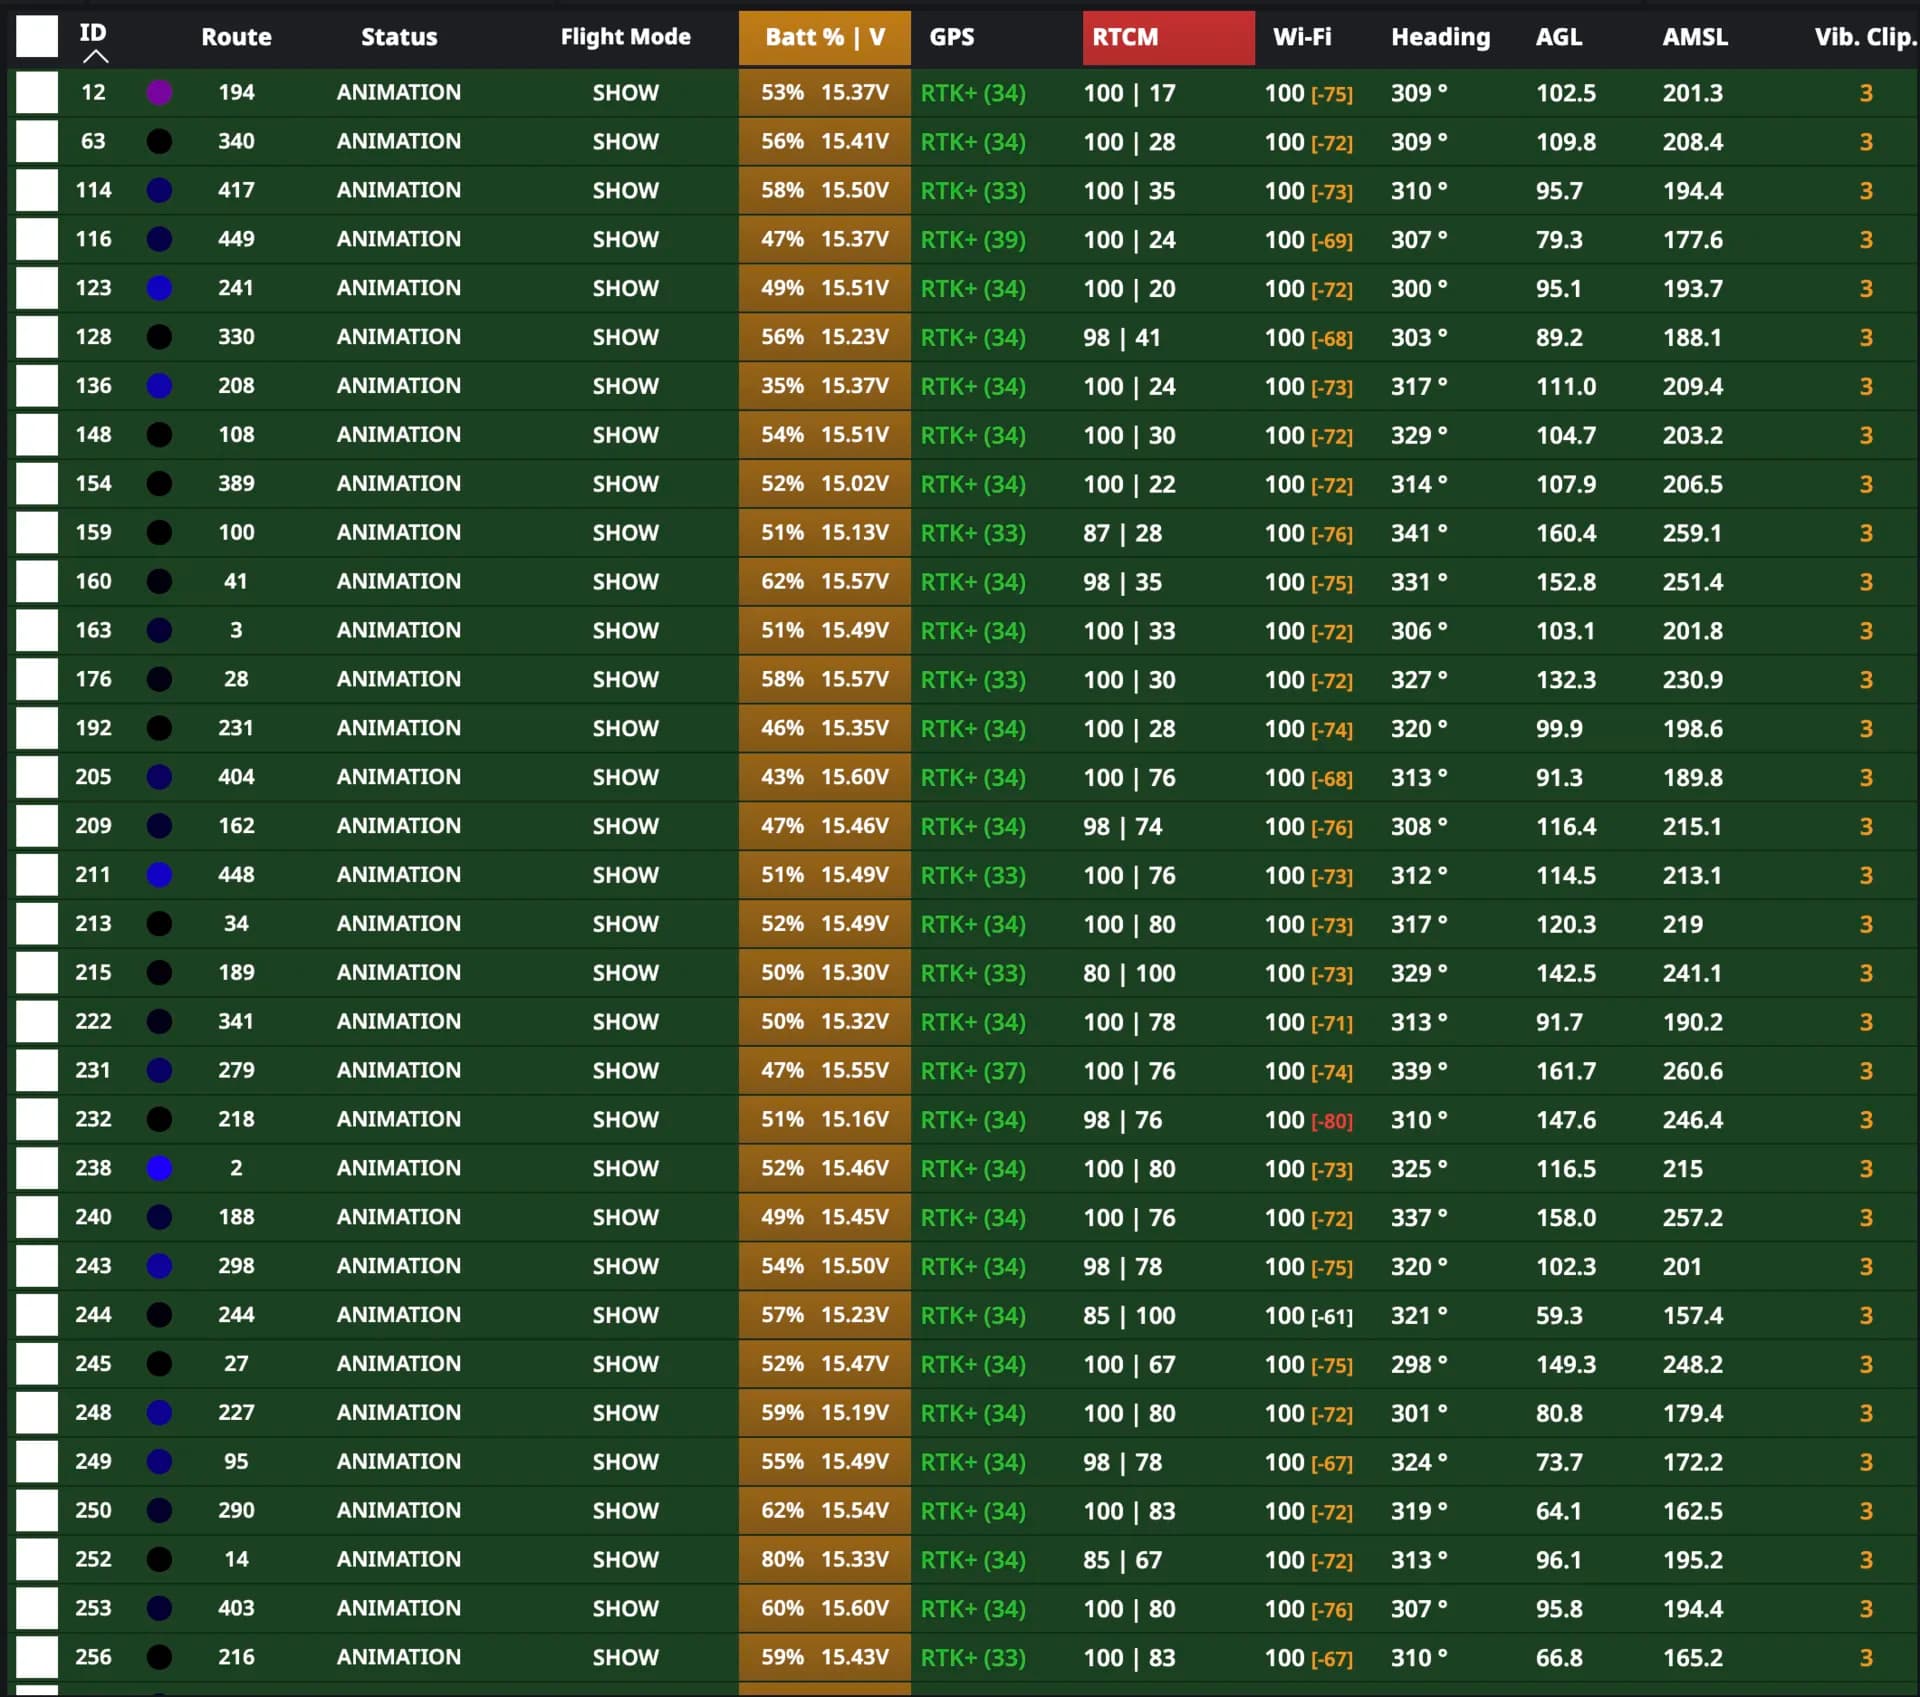Sort by AGL column header
Image resolution: width=1920 pixels, height=1697 pixels.
coord(1559,37)
